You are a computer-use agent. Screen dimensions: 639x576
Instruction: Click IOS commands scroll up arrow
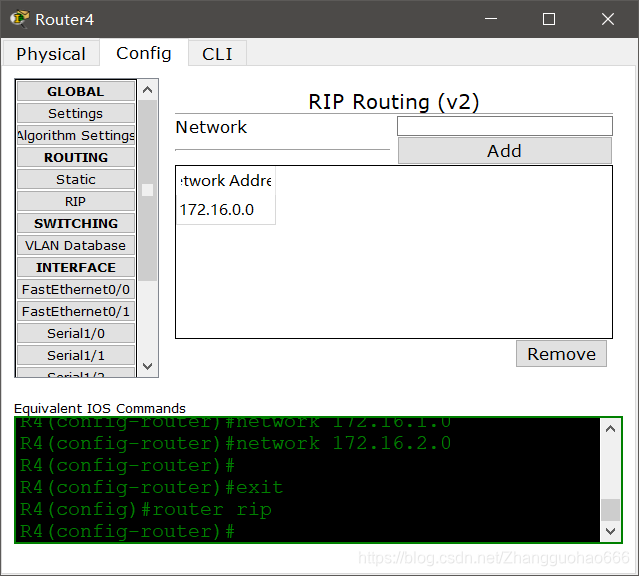tap(610, 429)
